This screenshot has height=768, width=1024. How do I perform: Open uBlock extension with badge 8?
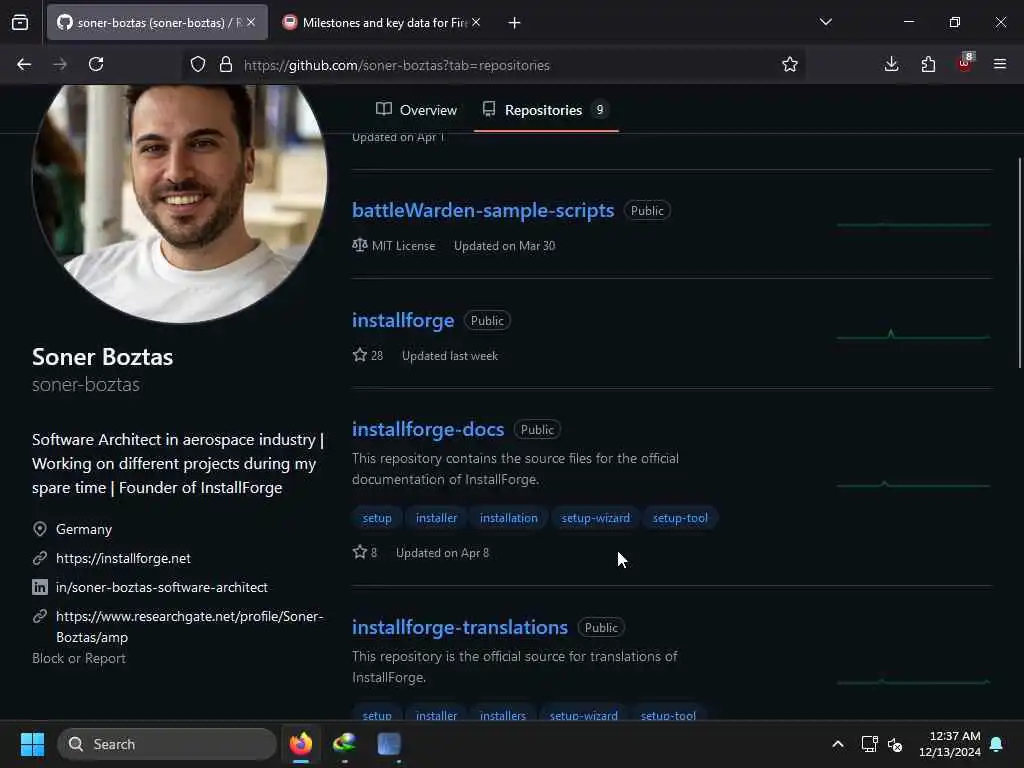coord(965,63)
